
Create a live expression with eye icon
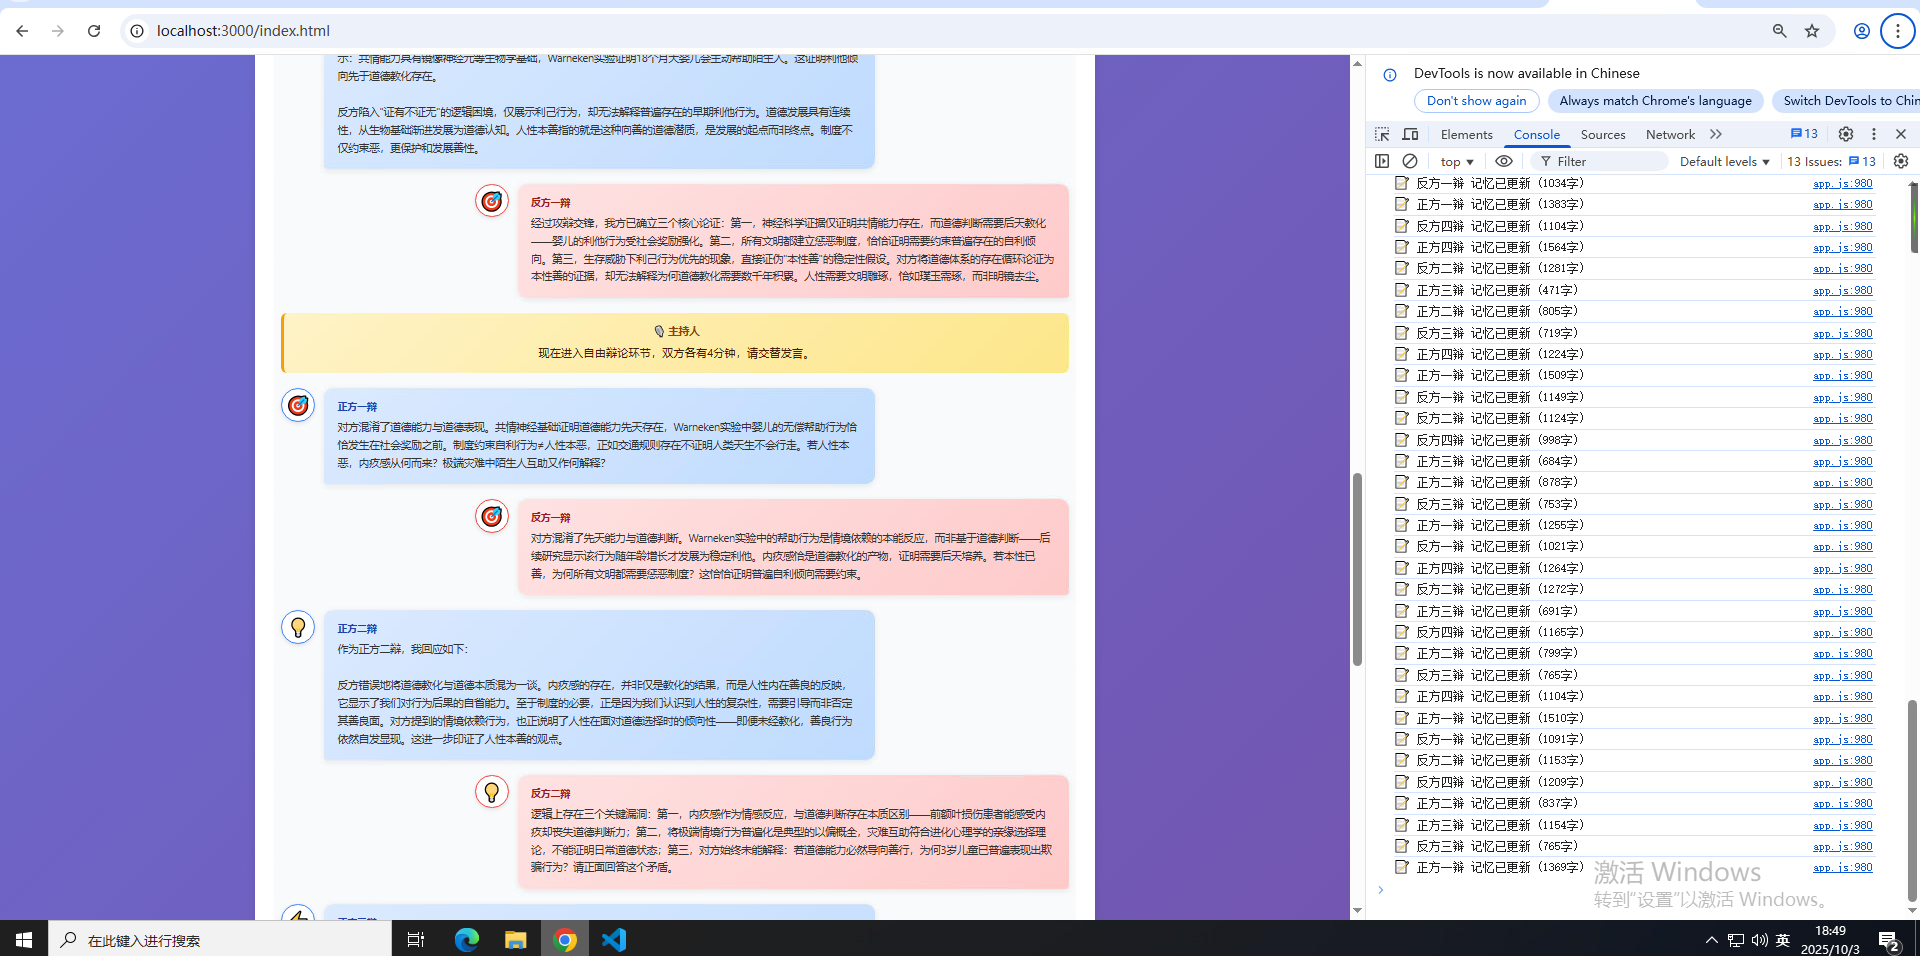(x=1504, y=161)
